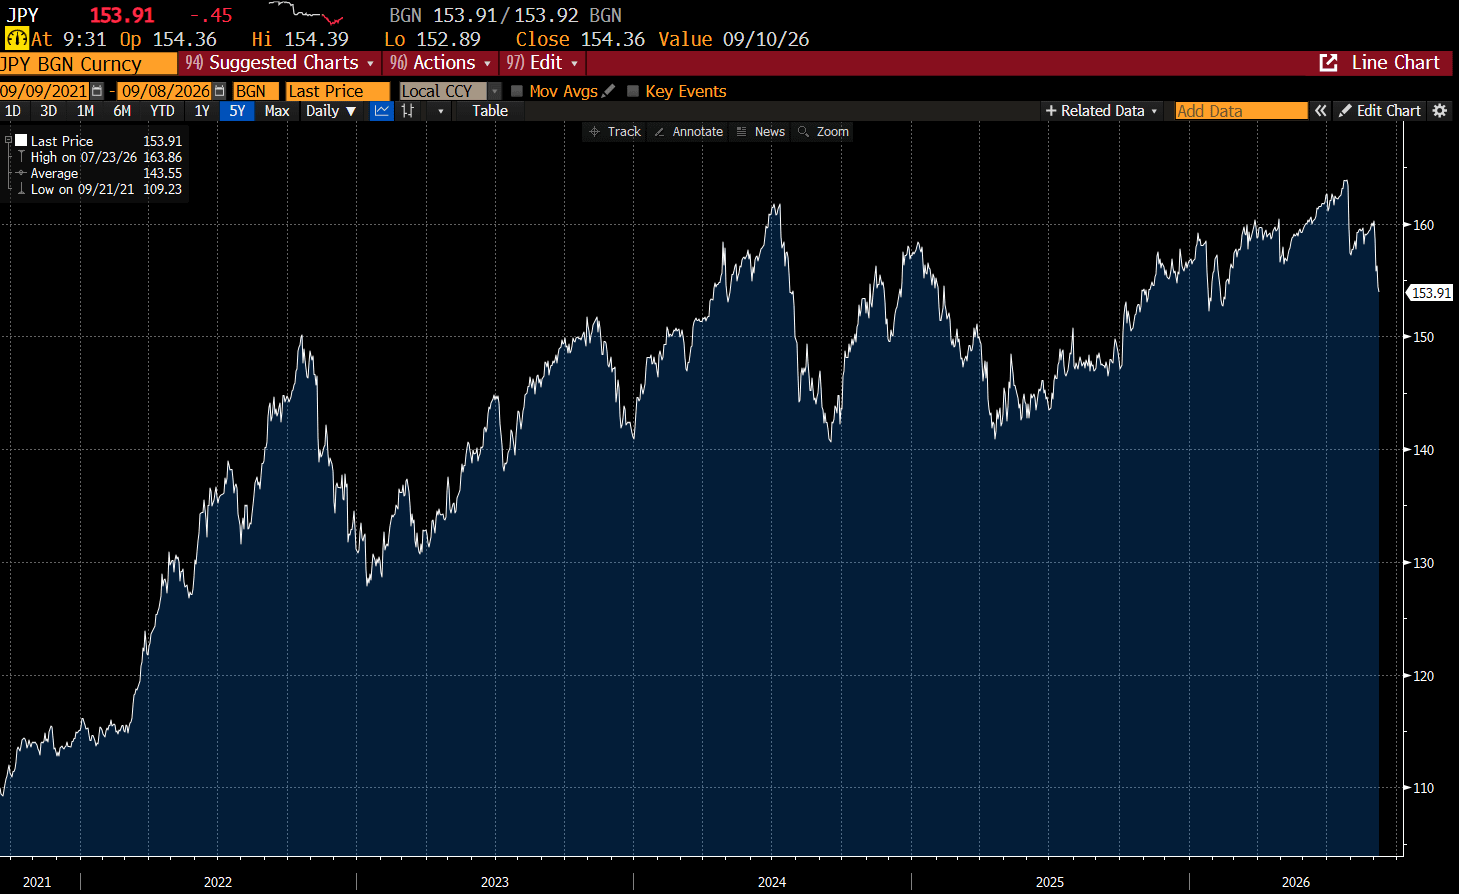Select the 1Y time range tab
This screenshot has width=1459, height=894.
202,111
